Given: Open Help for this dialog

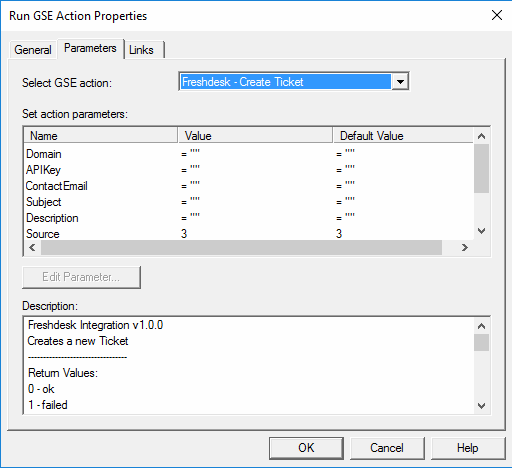Looking at the screenshot, I should click(468, 448).
